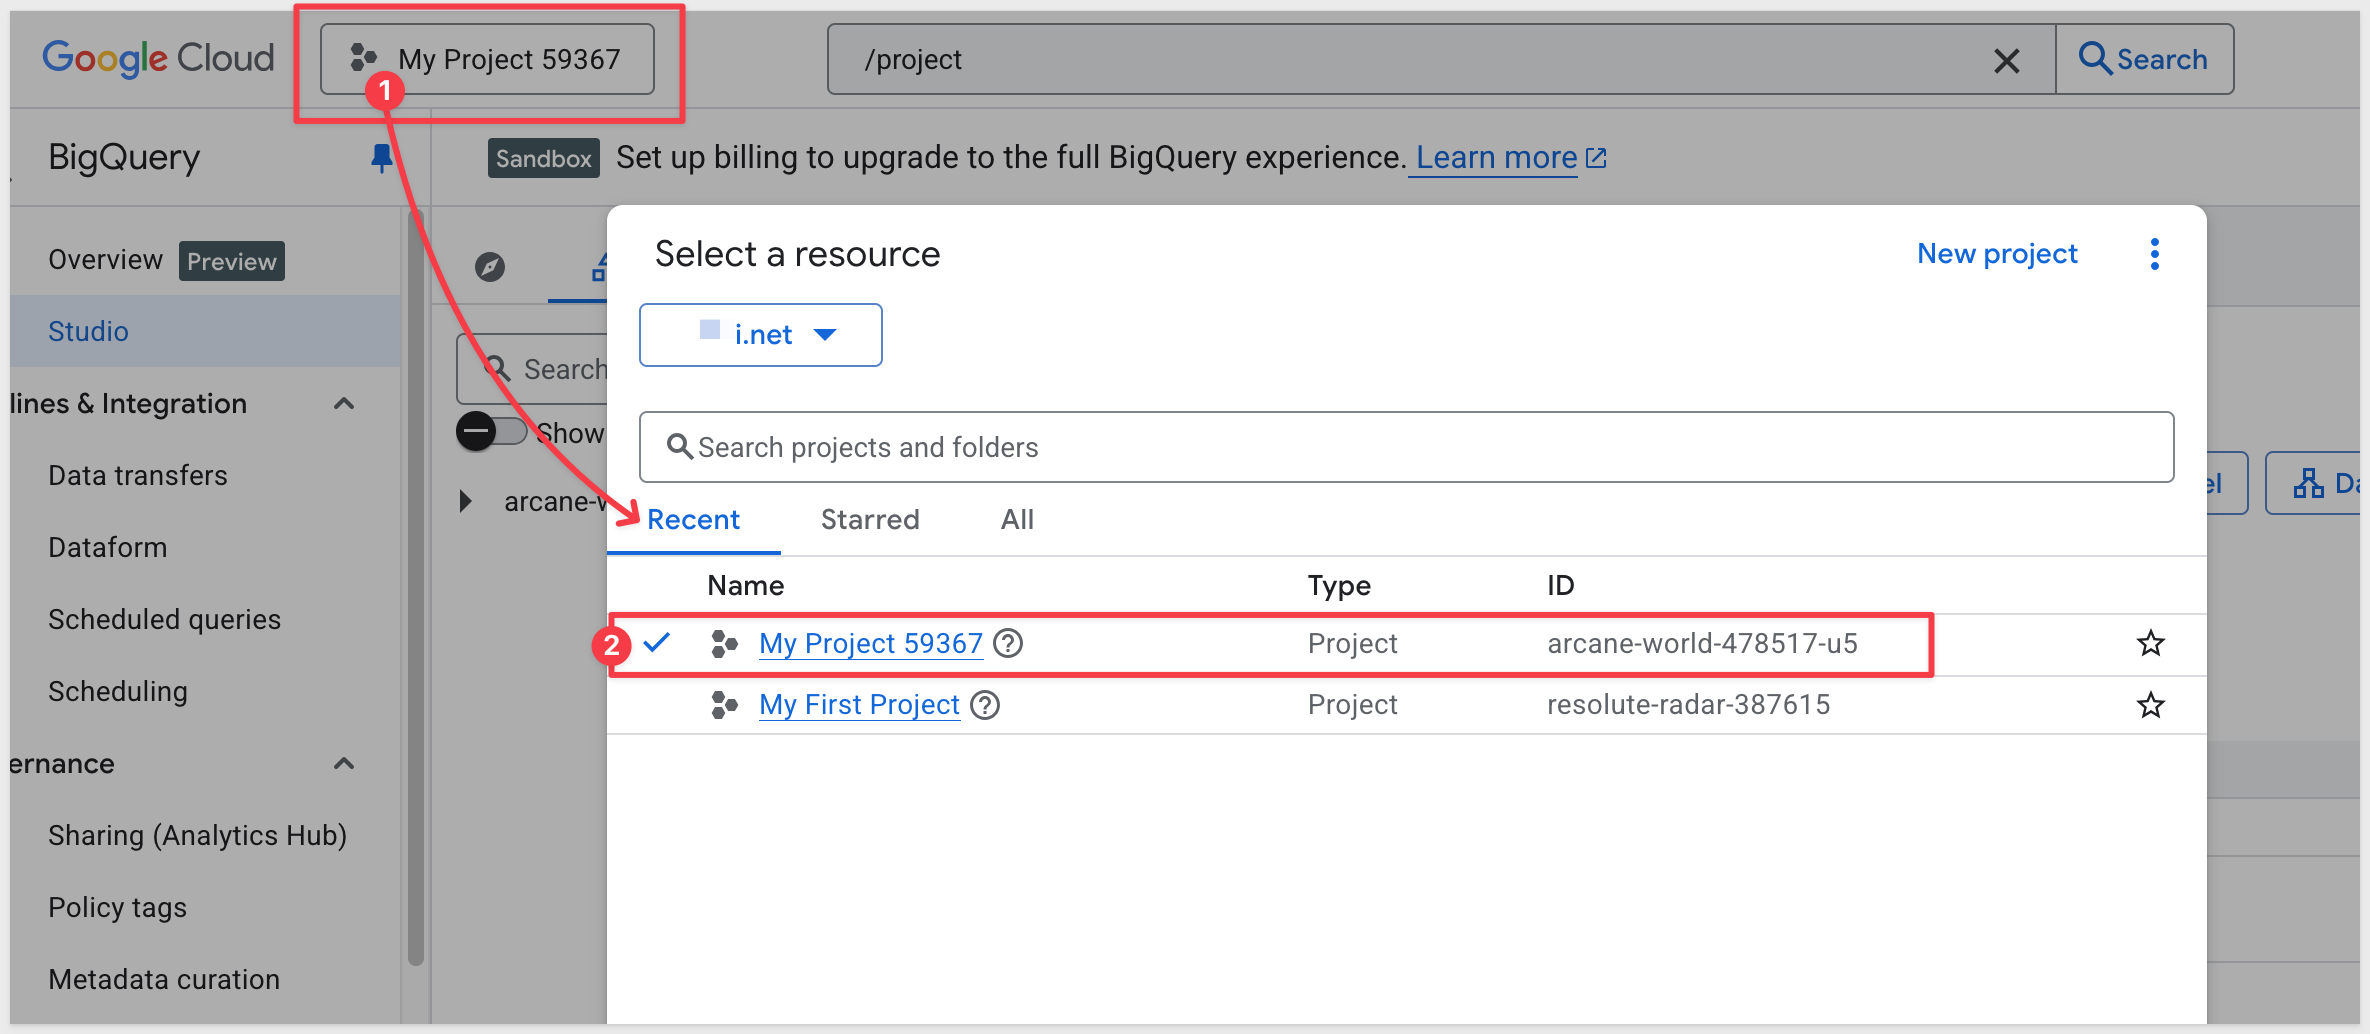
Task: Toggle the Show switch in explorer
Action: tap(491, 432)
